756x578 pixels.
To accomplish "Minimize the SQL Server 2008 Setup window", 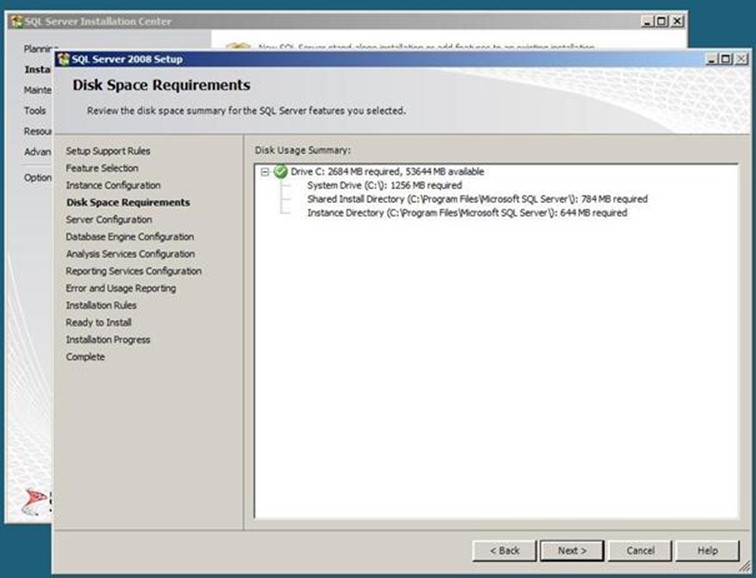I will (711, 59).
